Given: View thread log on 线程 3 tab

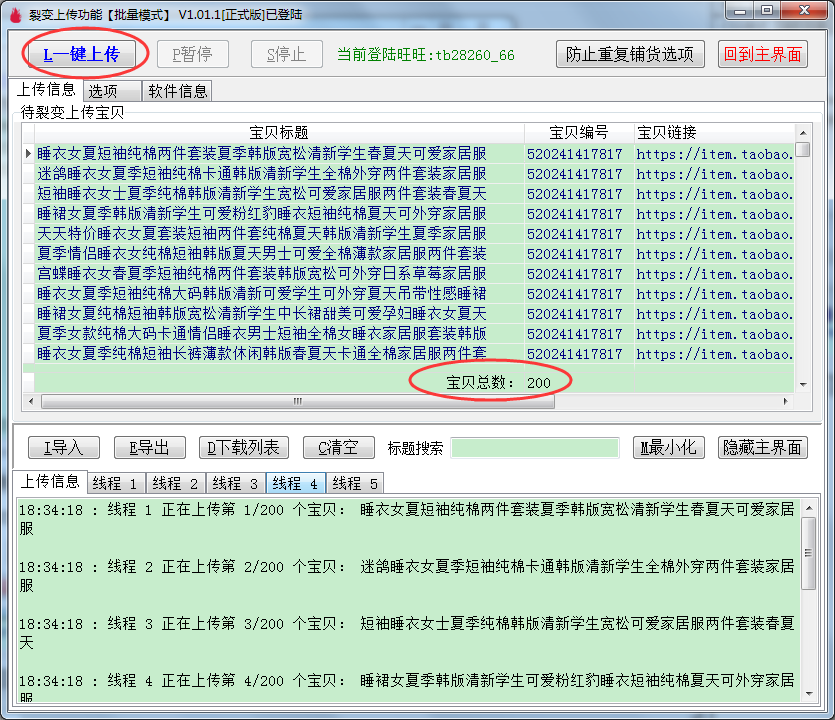Looking at the screenshot, I should click(236, 482).
